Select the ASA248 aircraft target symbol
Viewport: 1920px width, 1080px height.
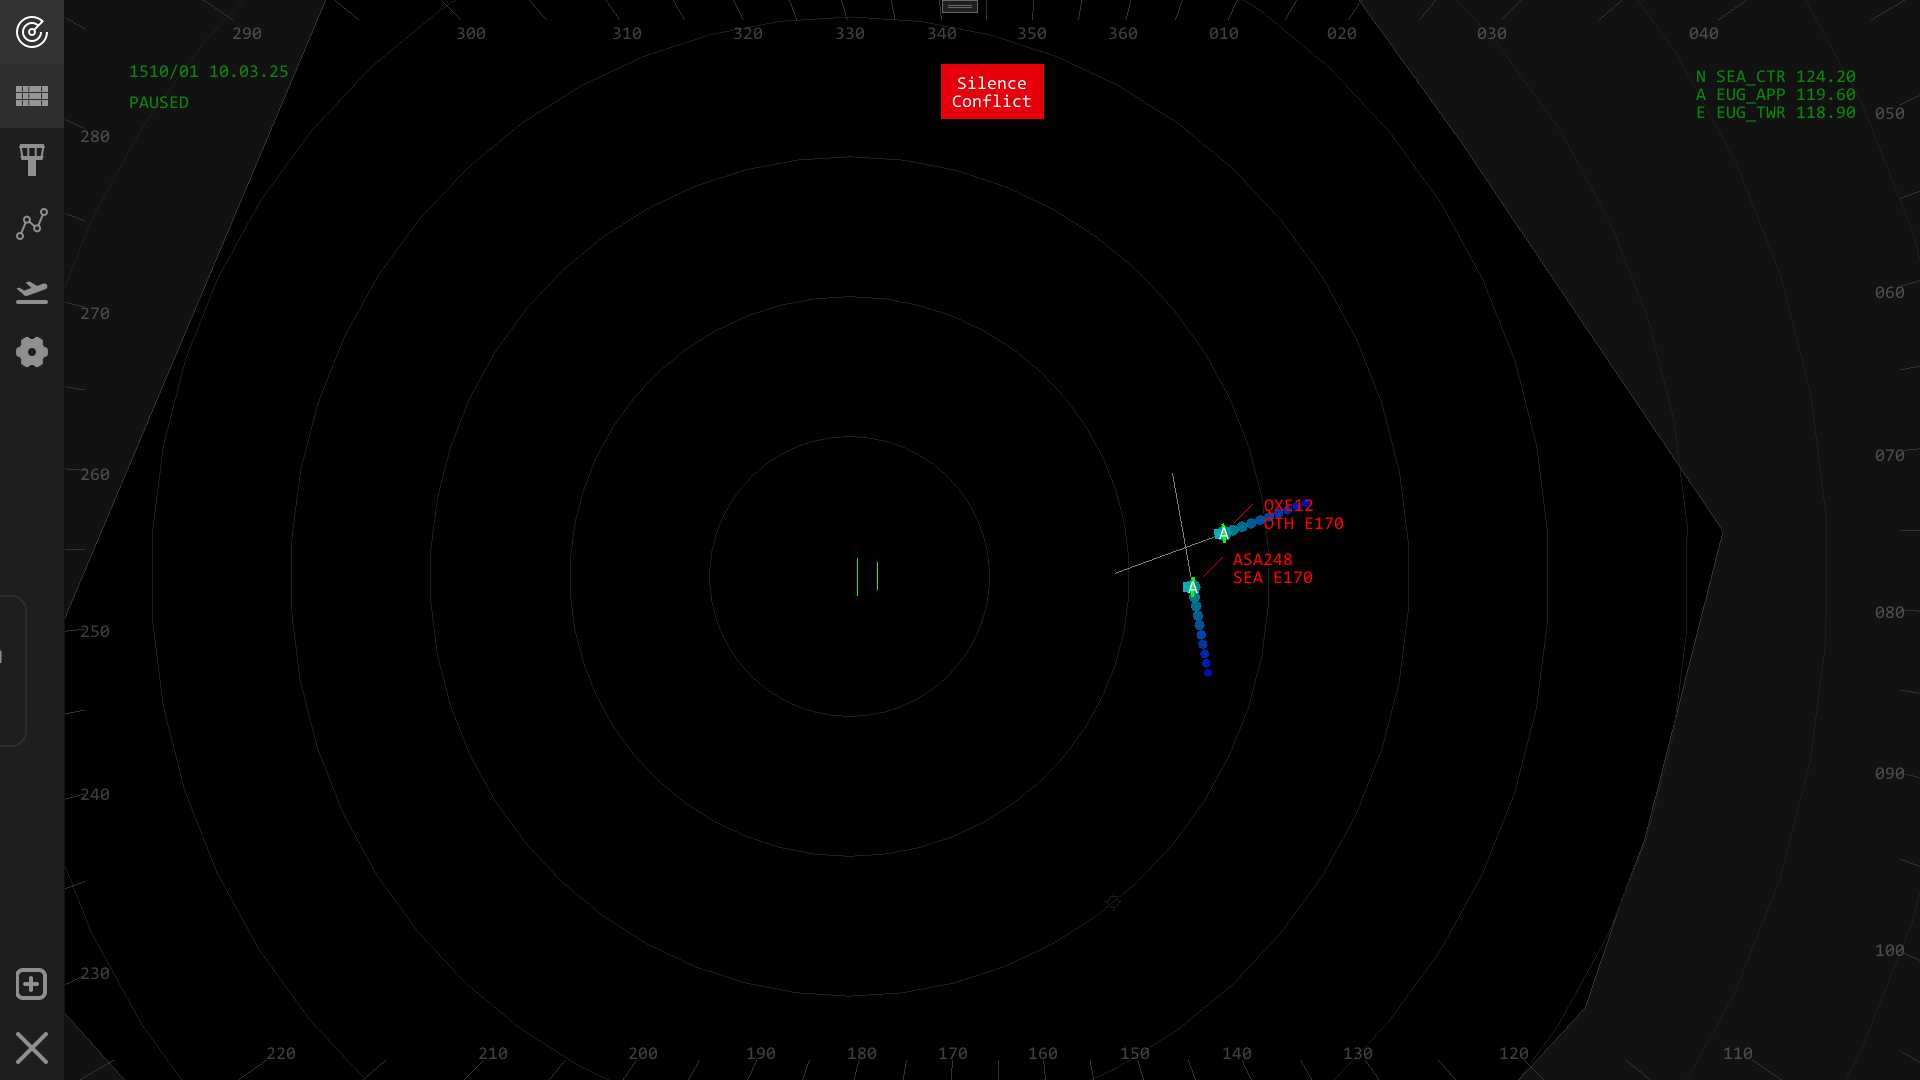coord(1191,587)
